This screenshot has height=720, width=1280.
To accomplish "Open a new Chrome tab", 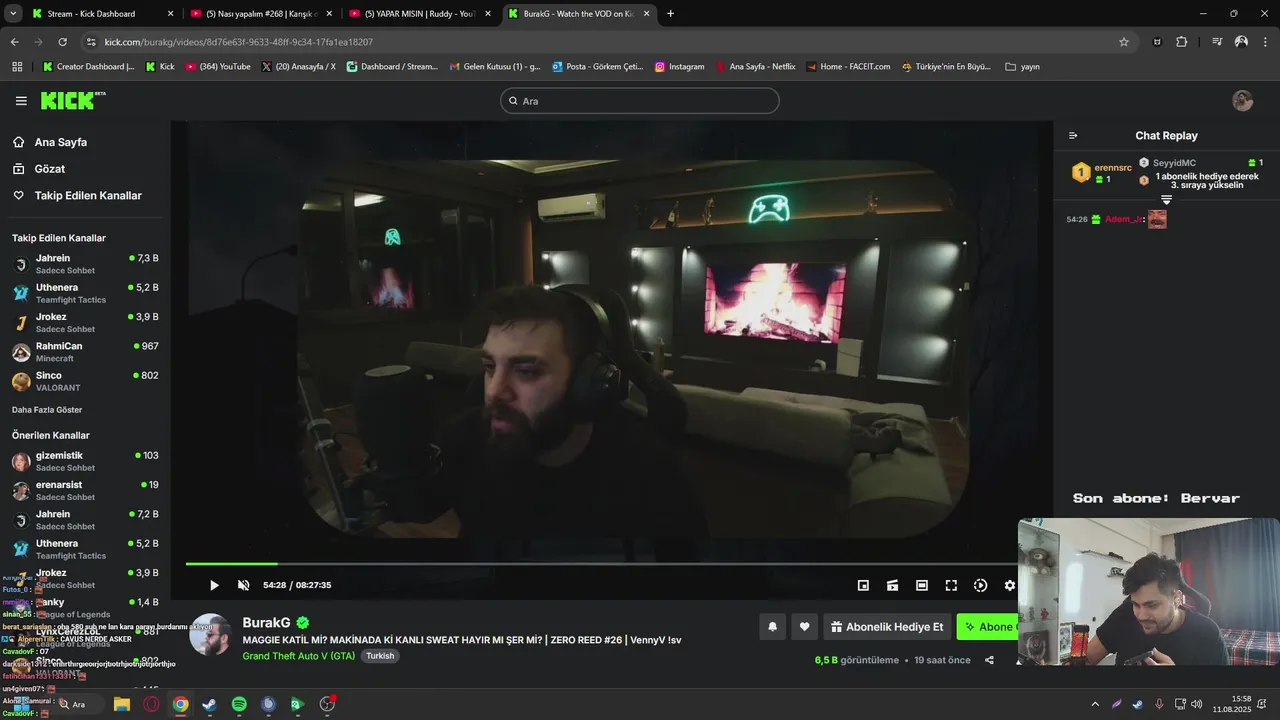I will pos(670,14).
